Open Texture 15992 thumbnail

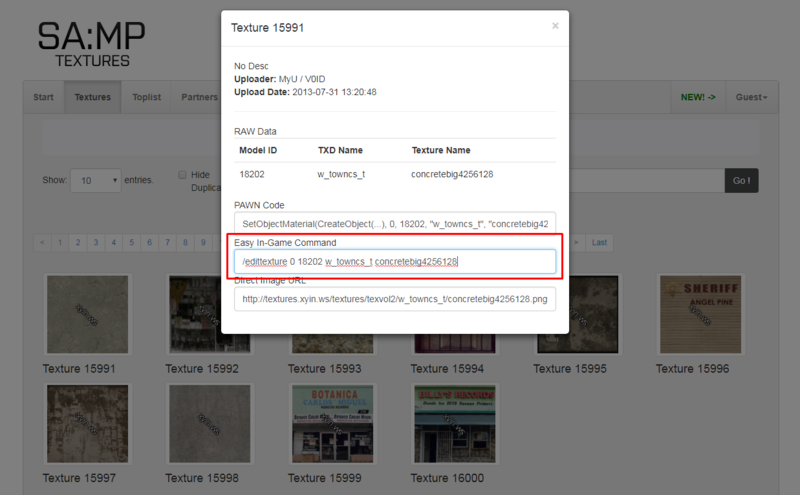click(210, 314)
